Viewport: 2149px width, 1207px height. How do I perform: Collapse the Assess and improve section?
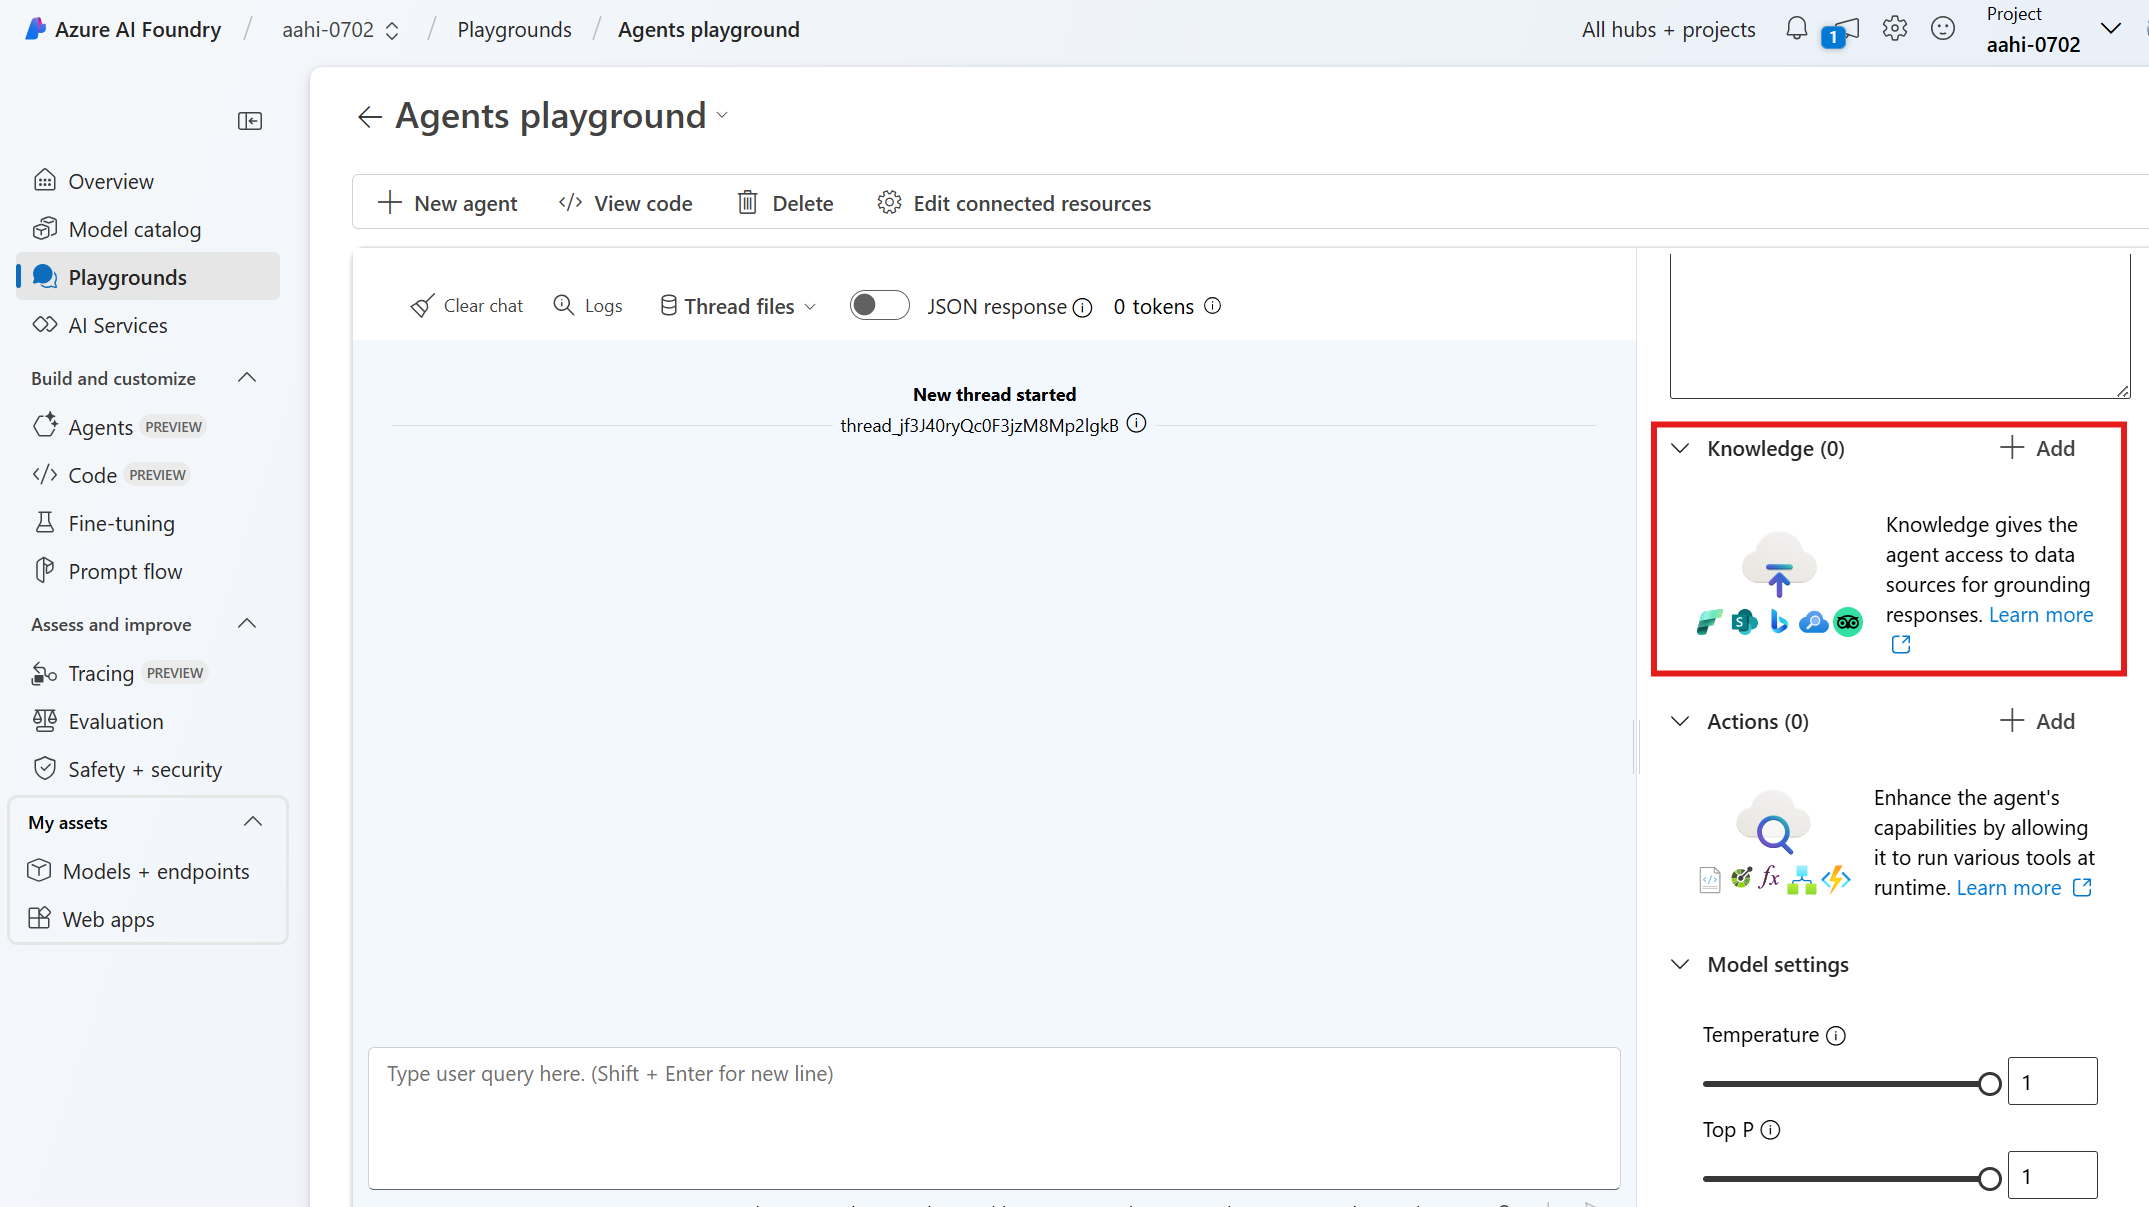[247, 624]
